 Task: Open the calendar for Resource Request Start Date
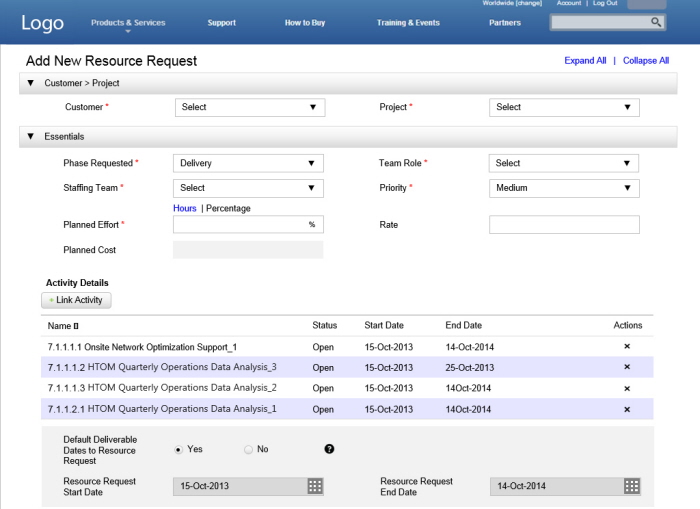(x=315, y=486)
